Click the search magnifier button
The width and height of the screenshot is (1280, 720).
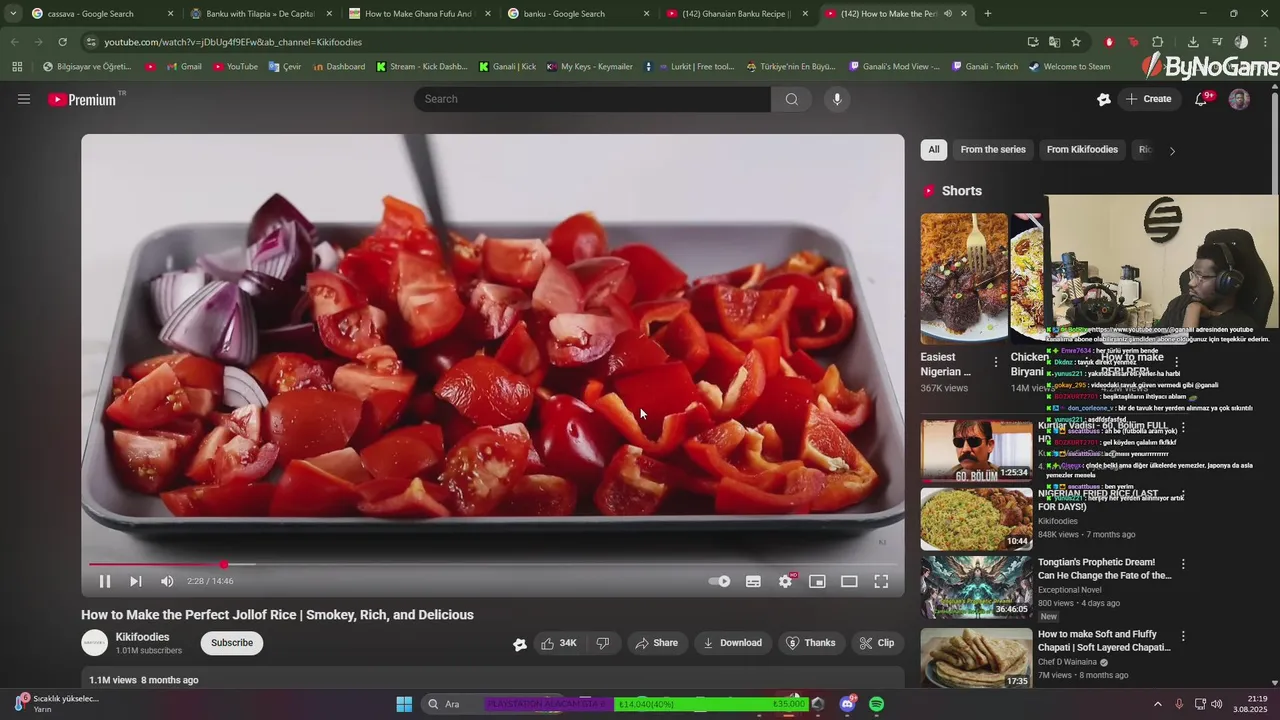[791, 99]
